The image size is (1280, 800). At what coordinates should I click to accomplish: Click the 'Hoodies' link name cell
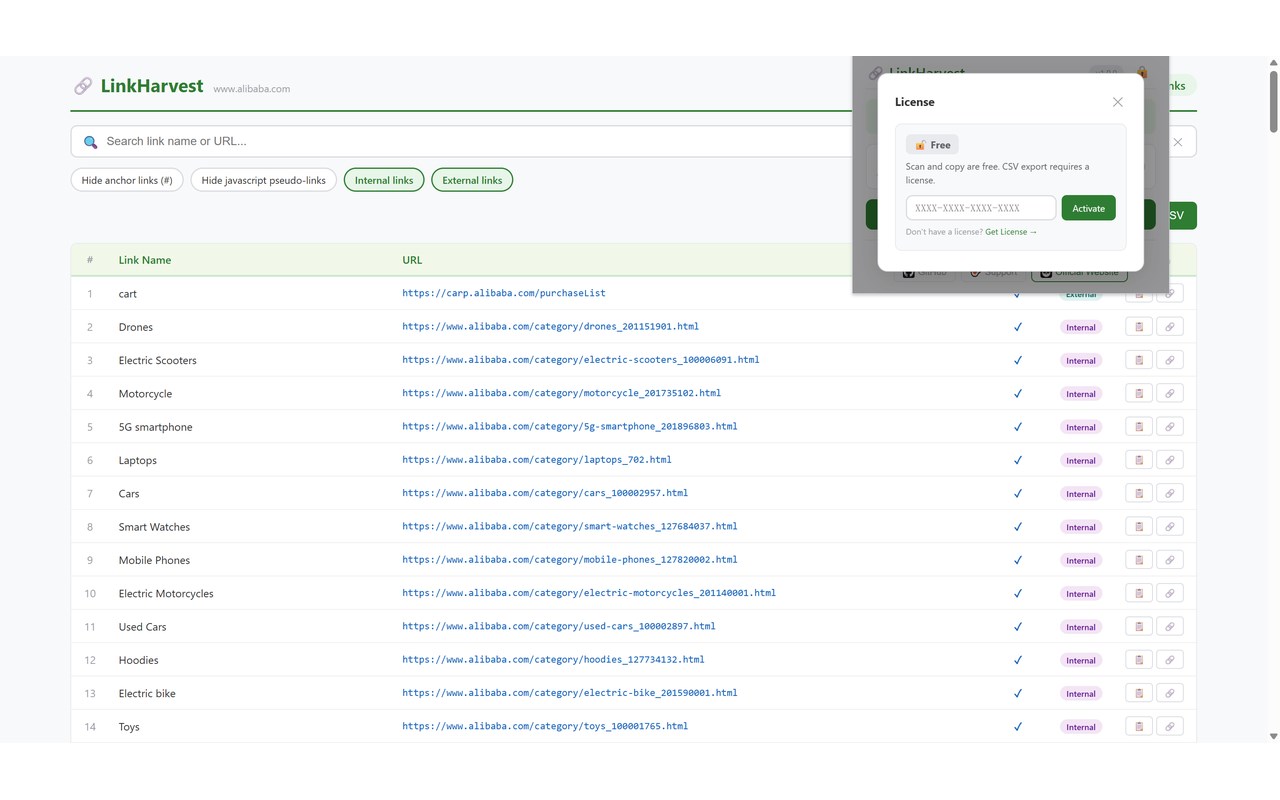coord(139,660)
